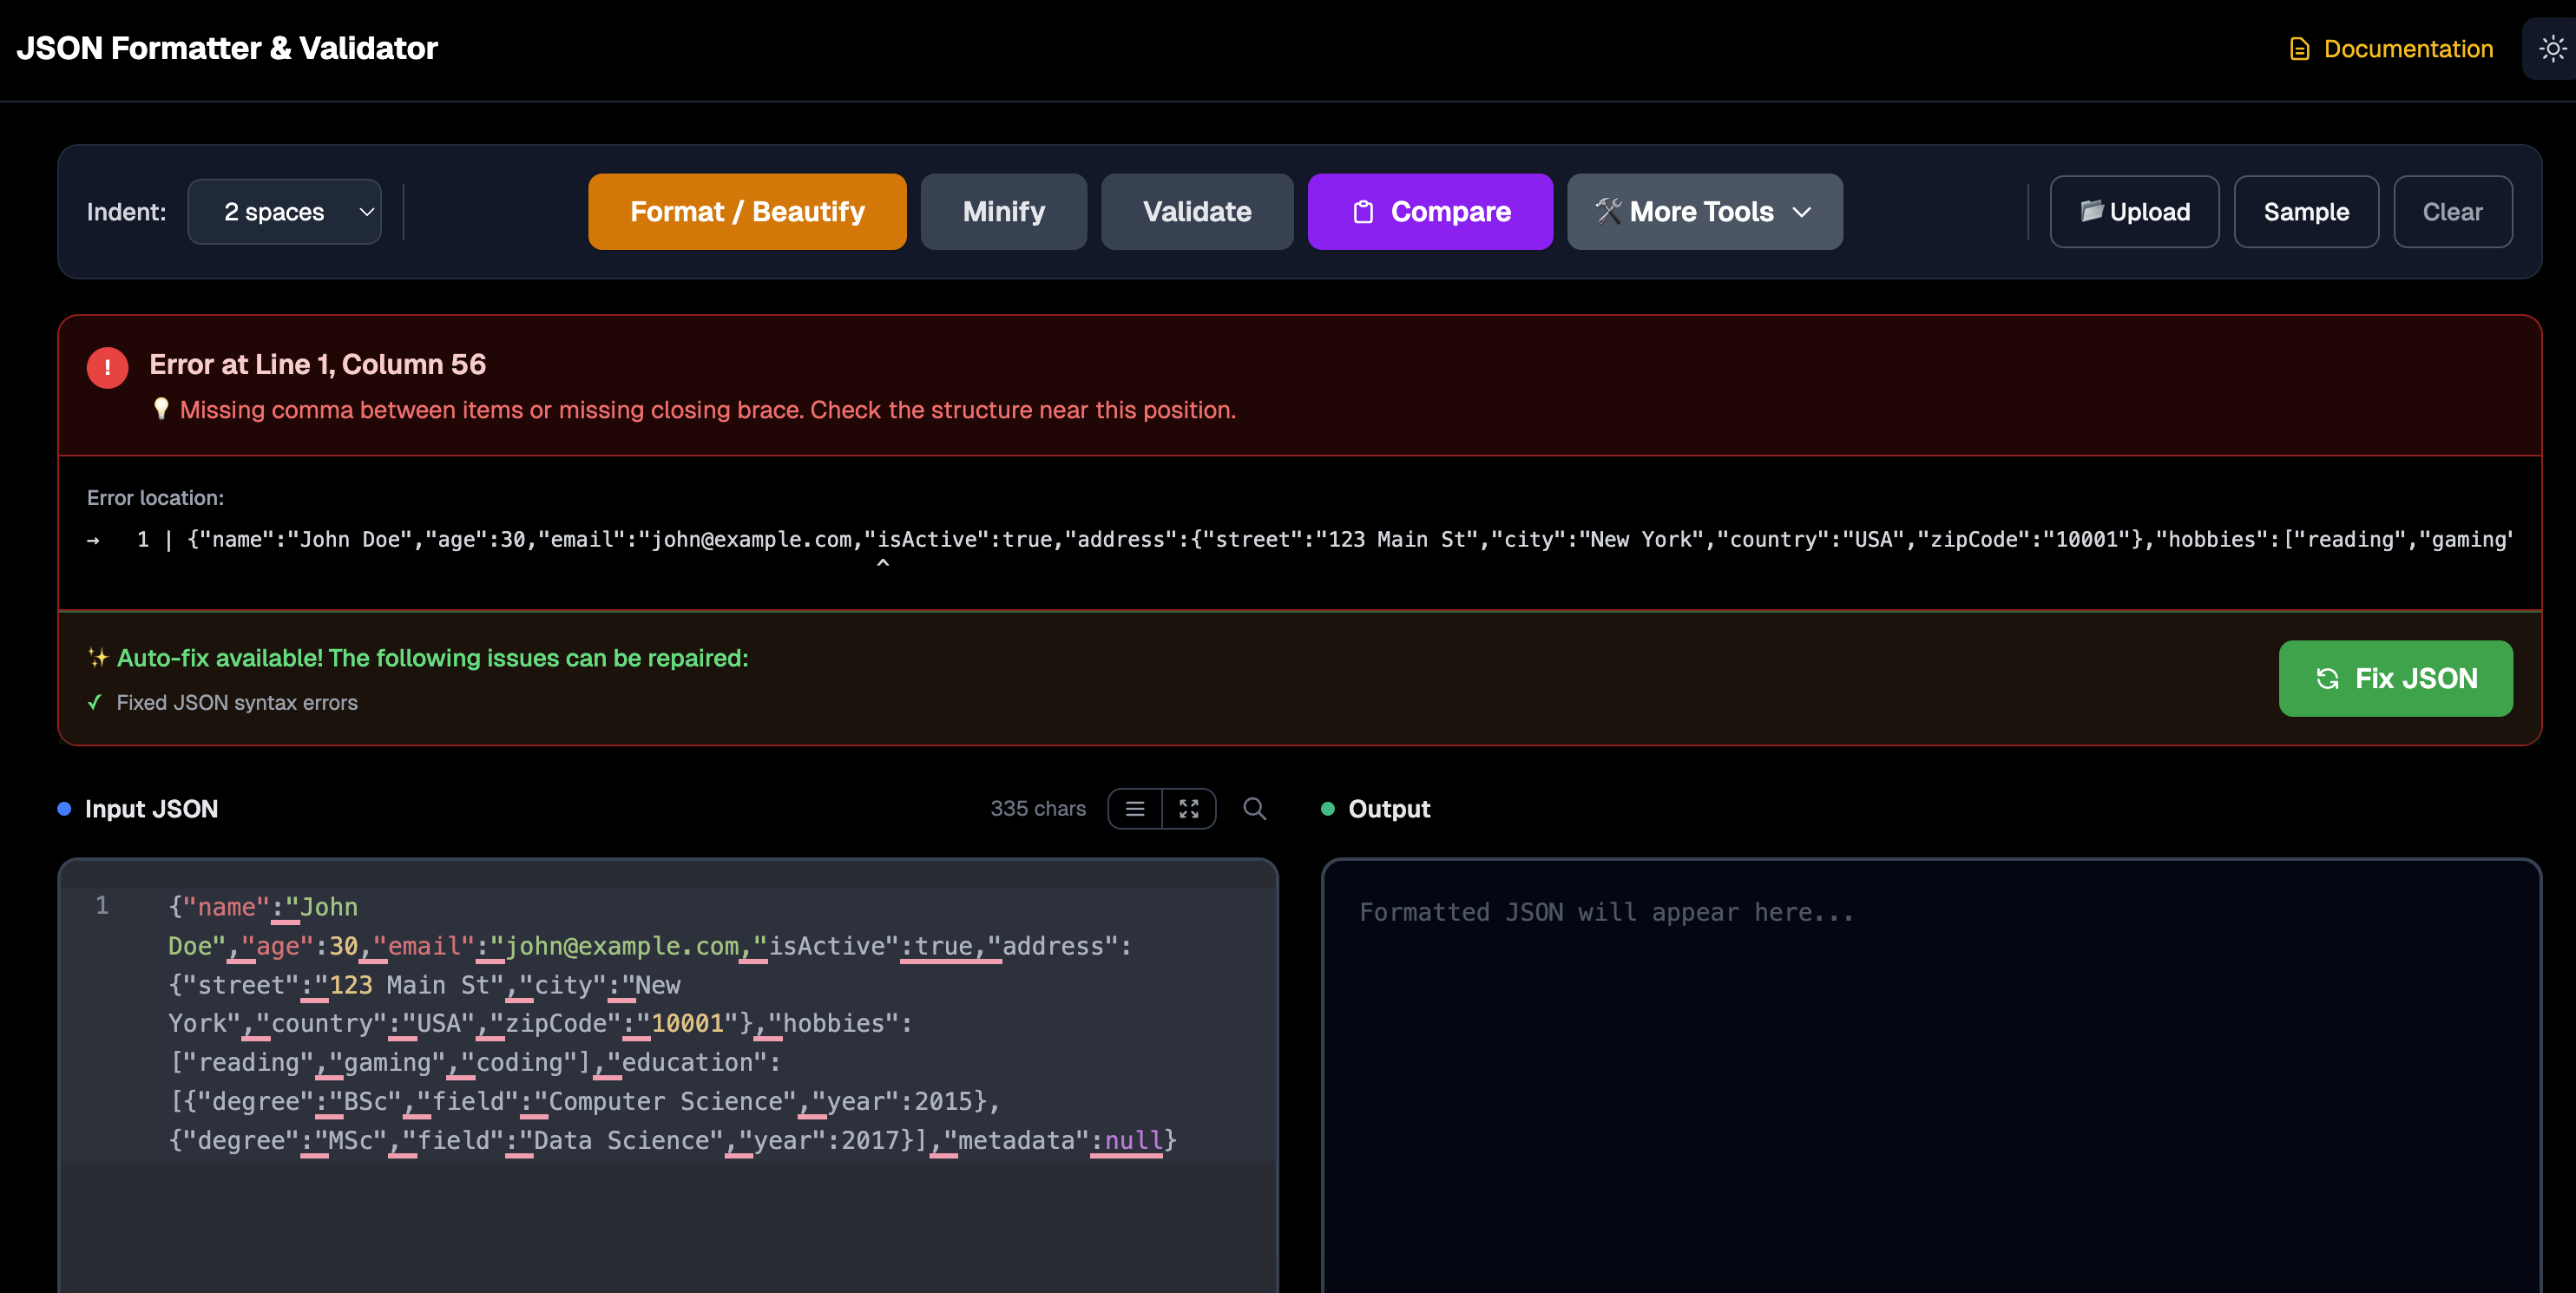Click the hammer-and-wrench icon on More Tools
Viewport: 2576px width, 1293px height.
[1611, 211]
